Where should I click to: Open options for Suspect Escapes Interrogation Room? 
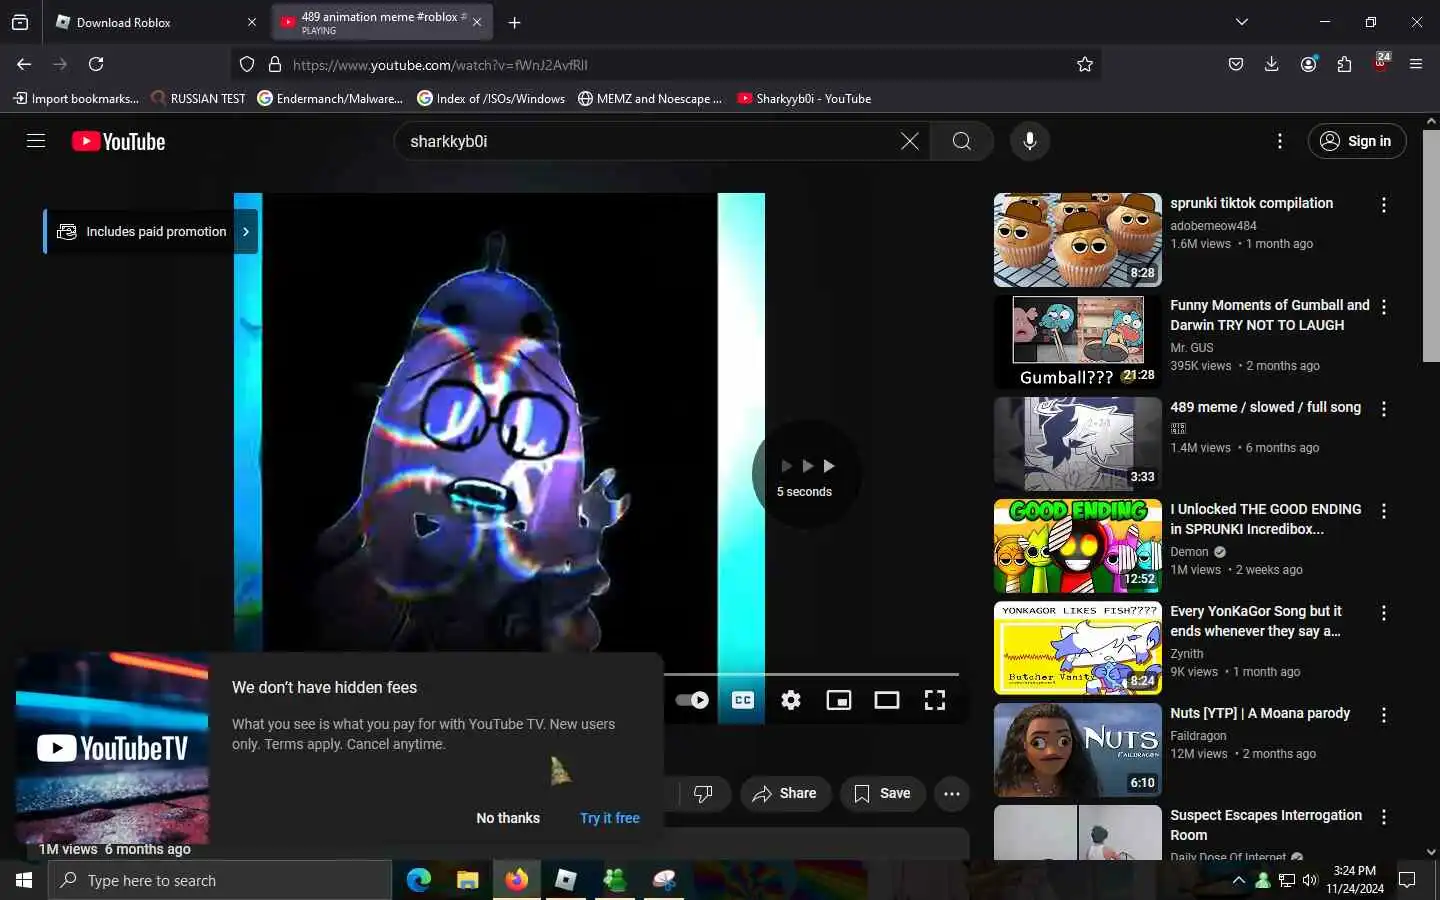pyautogui.click(x=1384, y=817)
